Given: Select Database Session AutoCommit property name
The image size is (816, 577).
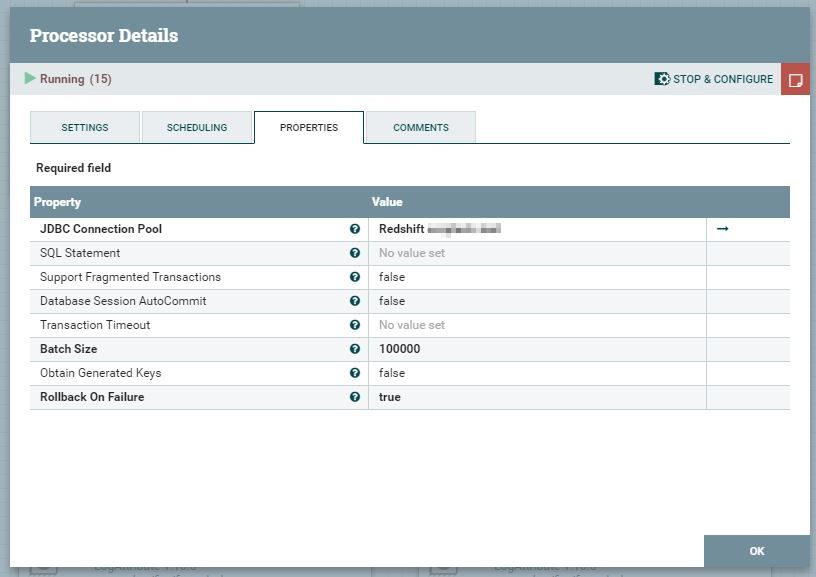Looking at the screenshot, I should coord(123,301).
